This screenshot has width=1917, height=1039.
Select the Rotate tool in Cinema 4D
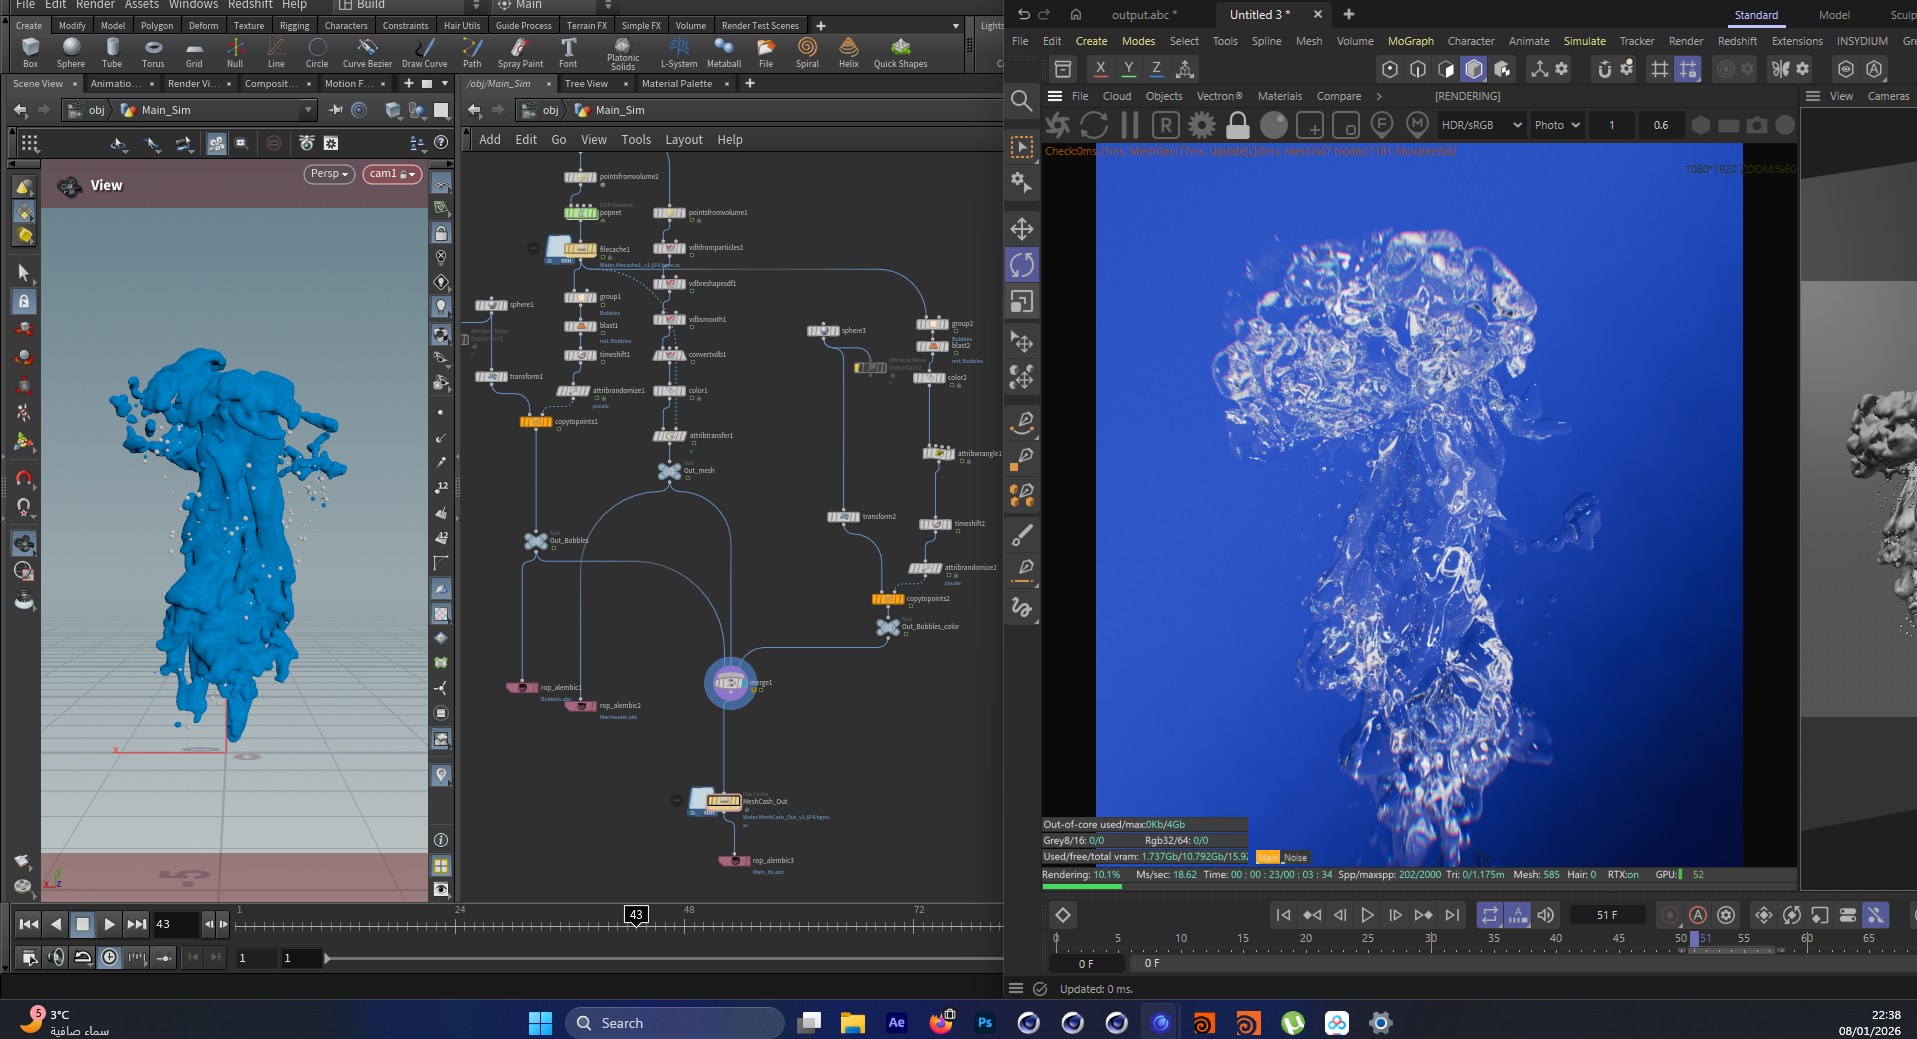tap(1022, 265)
